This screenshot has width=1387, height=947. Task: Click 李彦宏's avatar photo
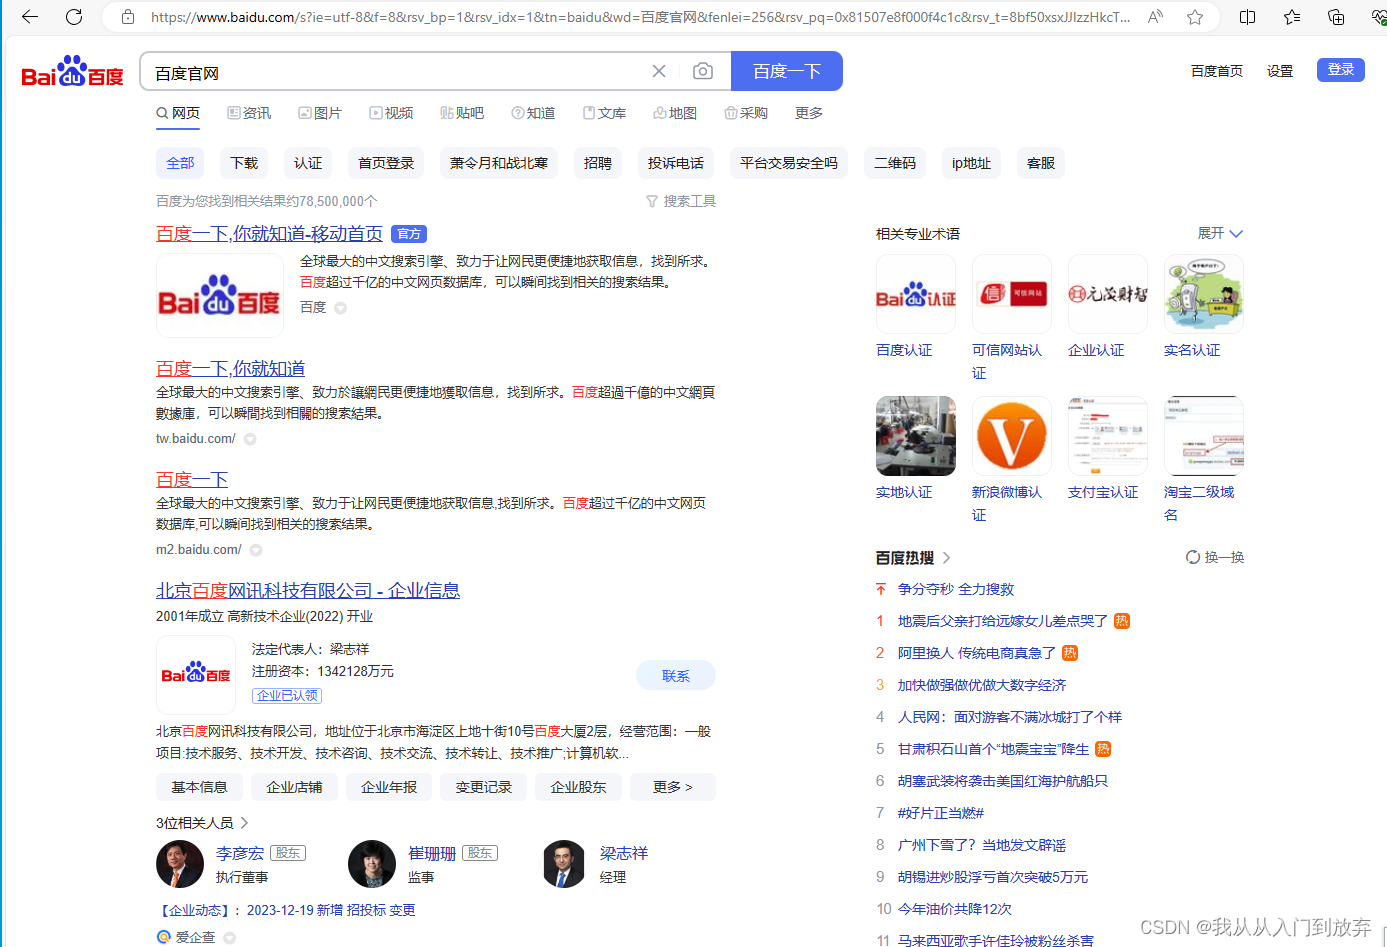[x=180, y=864]
